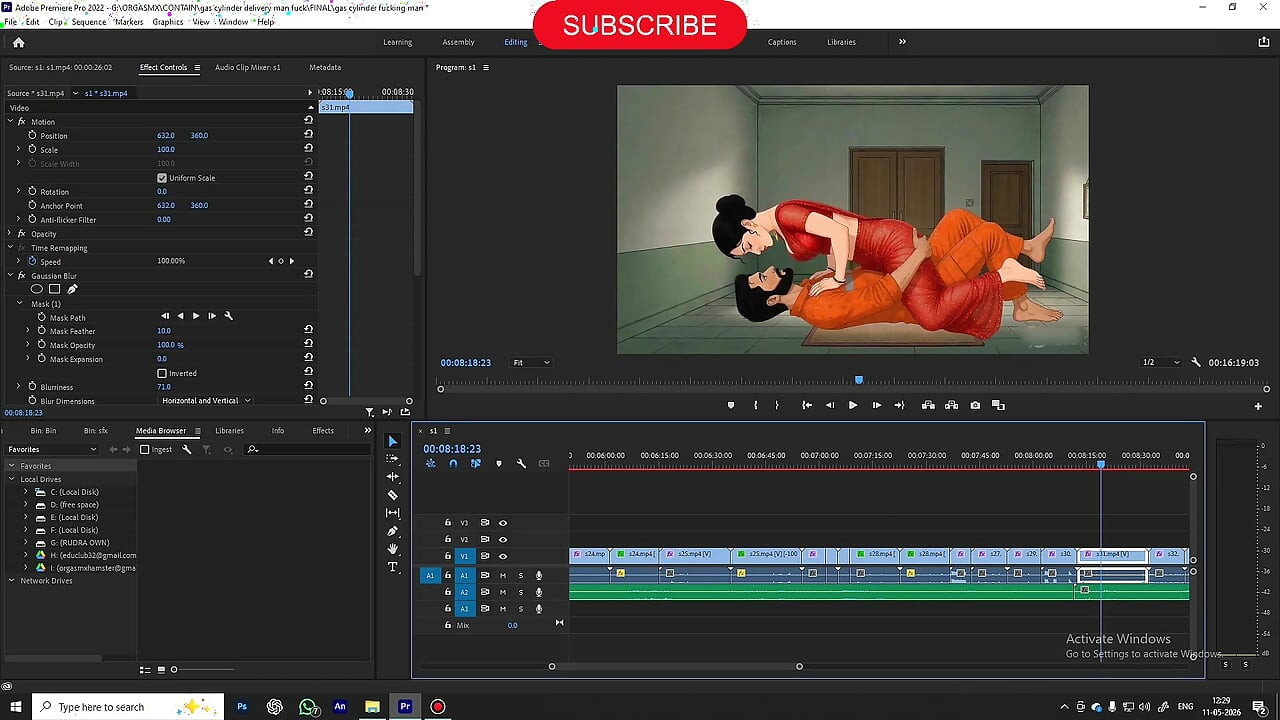Open the timeline display settings wrench
Viewport: 1280px width, 720px height.
pyautogui.click(x=521, y=464)
